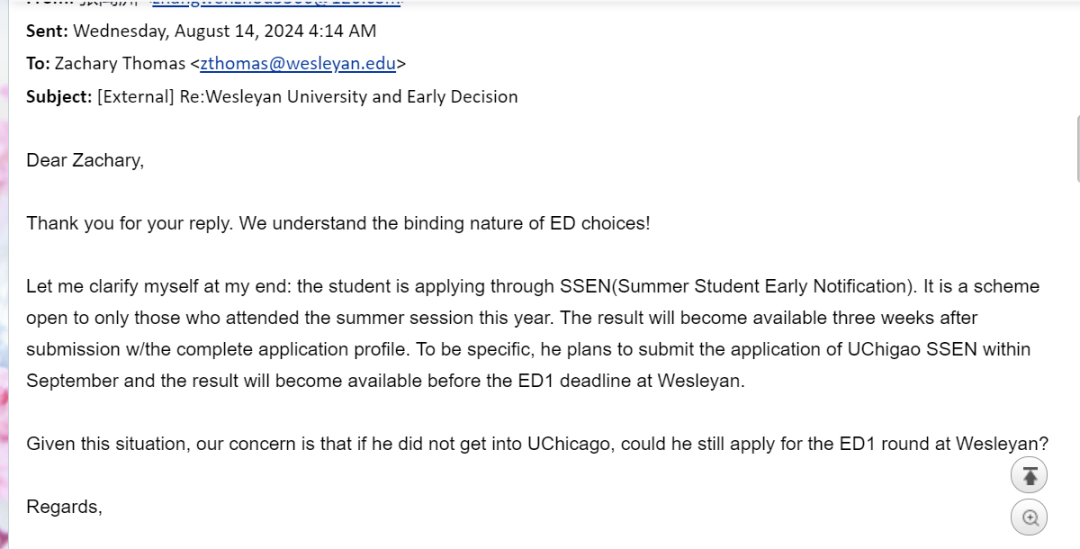Click the '[External]' tag in subject
This screenshot has height=549, width=1080.
point(136,96)
